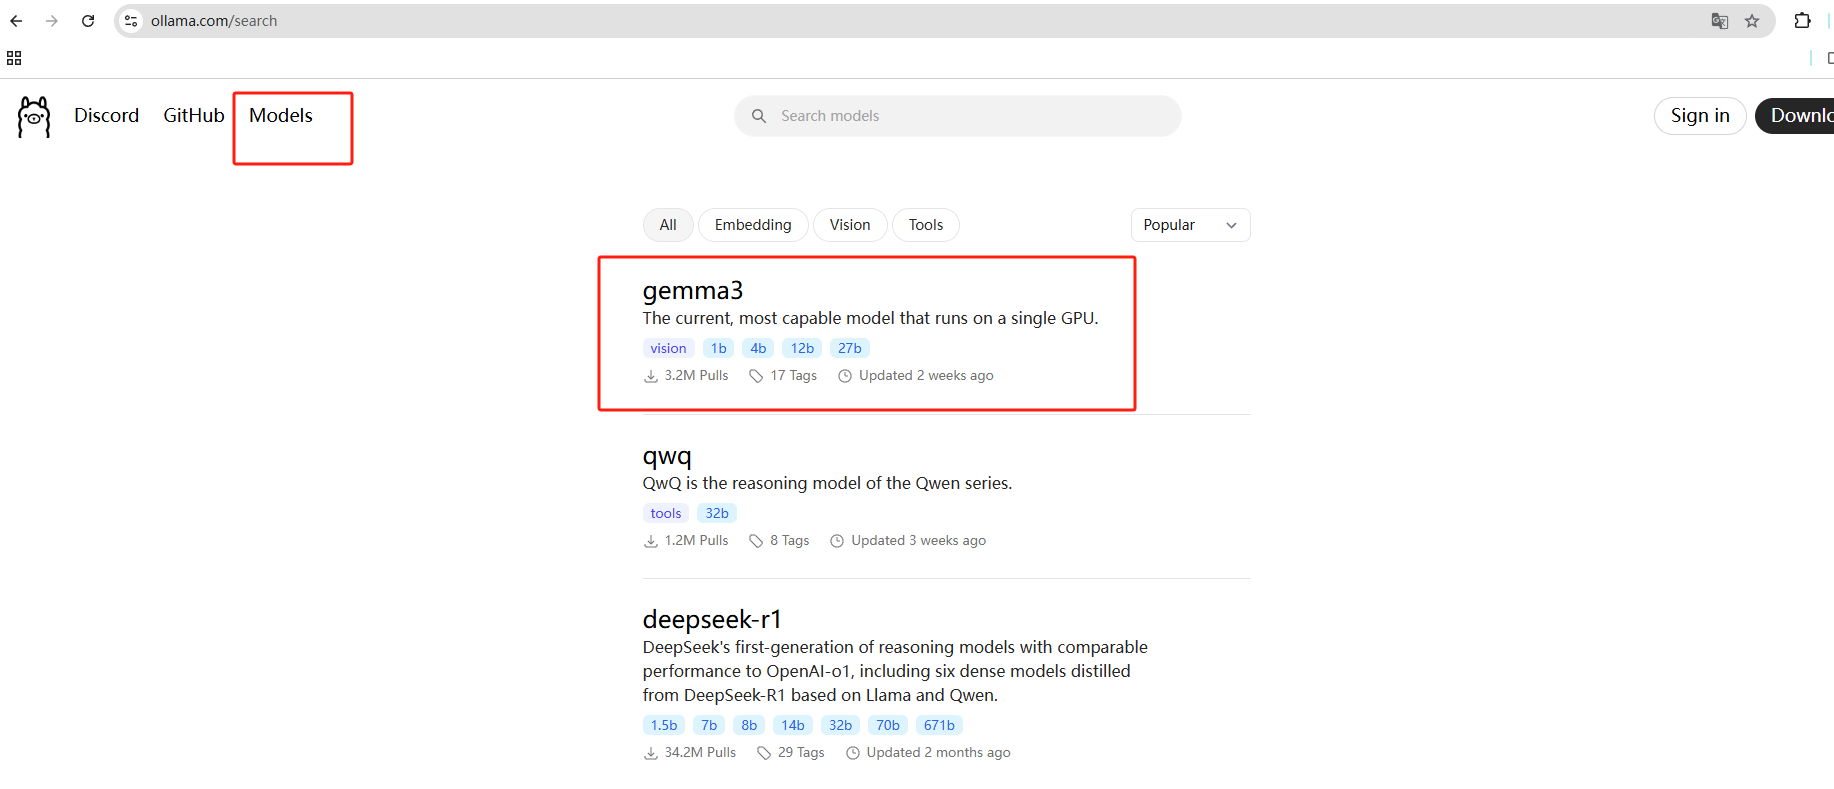Click the magnifier icon in search box
1834x789 pixels.
(759, 116)
